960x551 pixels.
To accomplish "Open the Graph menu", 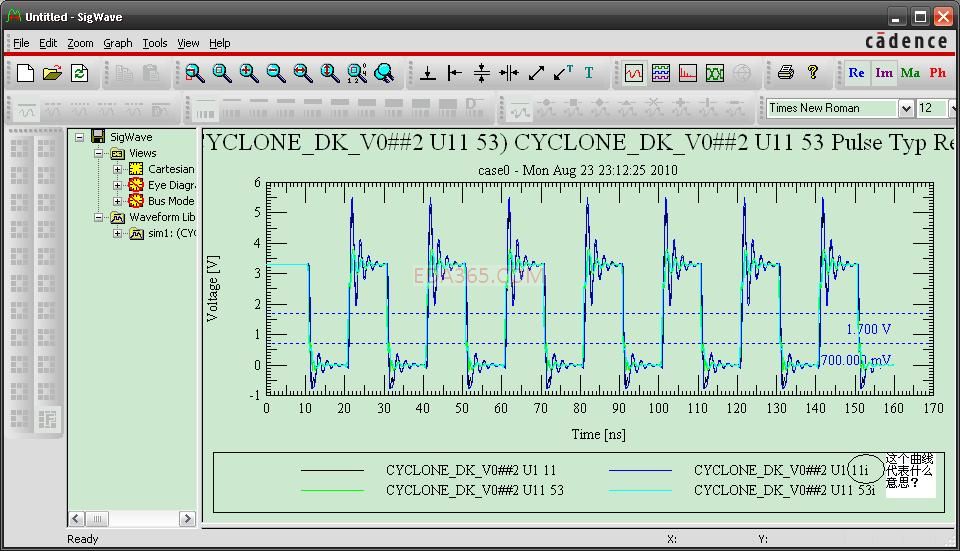I will tap(117, 43).
